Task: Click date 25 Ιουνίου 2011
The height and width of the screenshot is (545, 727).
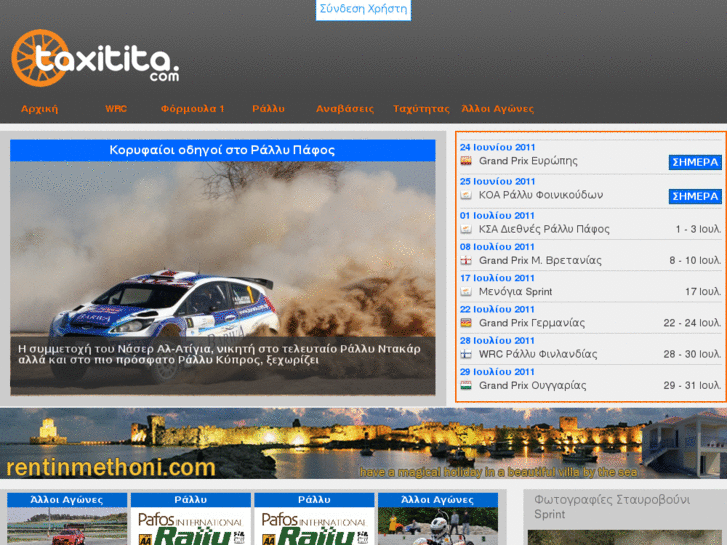Action: coord(497,181)
